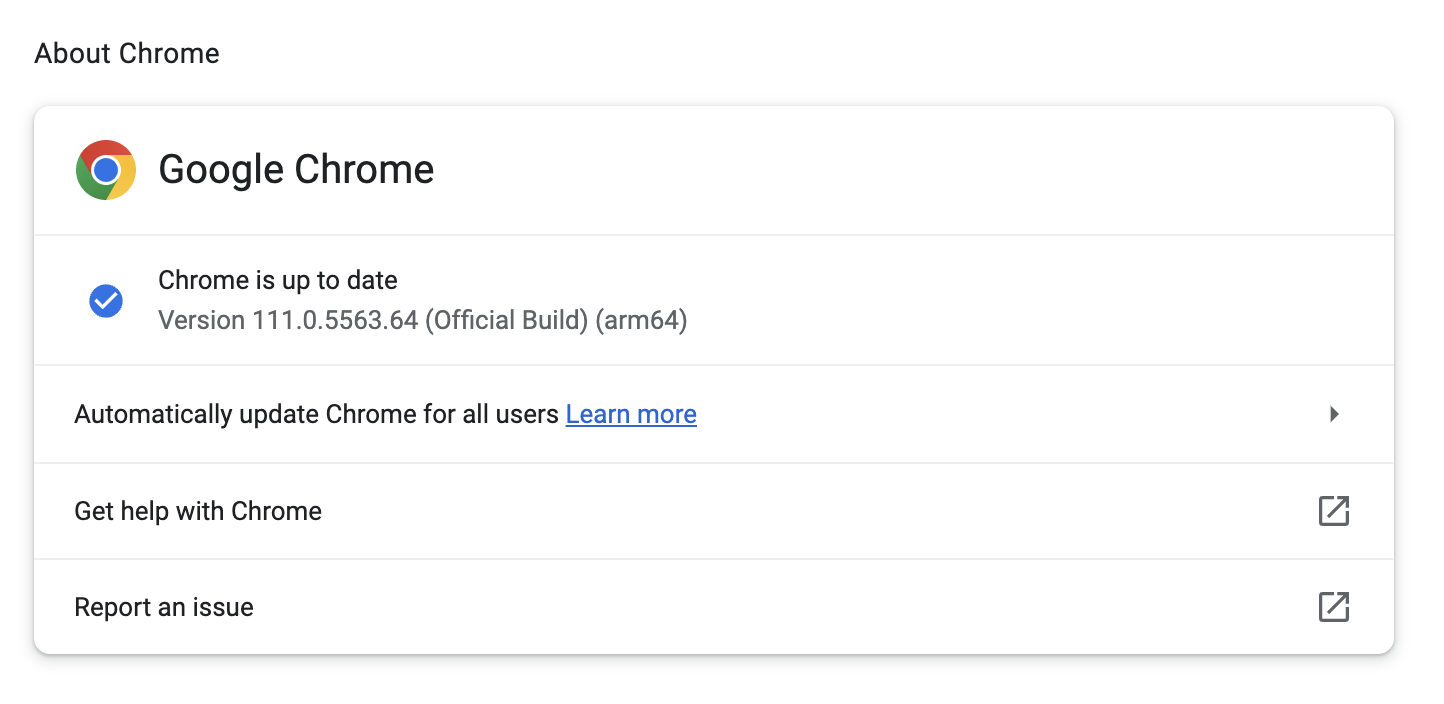Open automatic update options via the arrow

click(x=1333, y=414)
